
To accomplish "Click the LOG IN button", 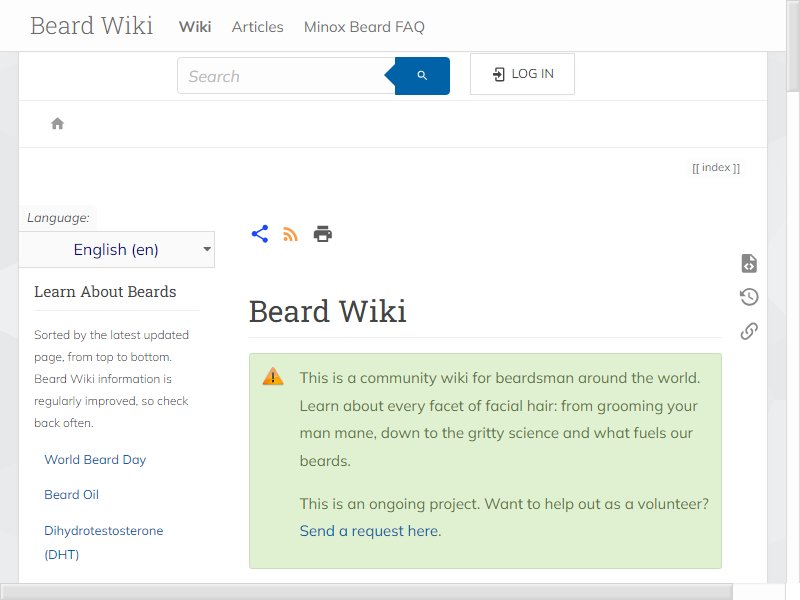I will pos(522,74).
